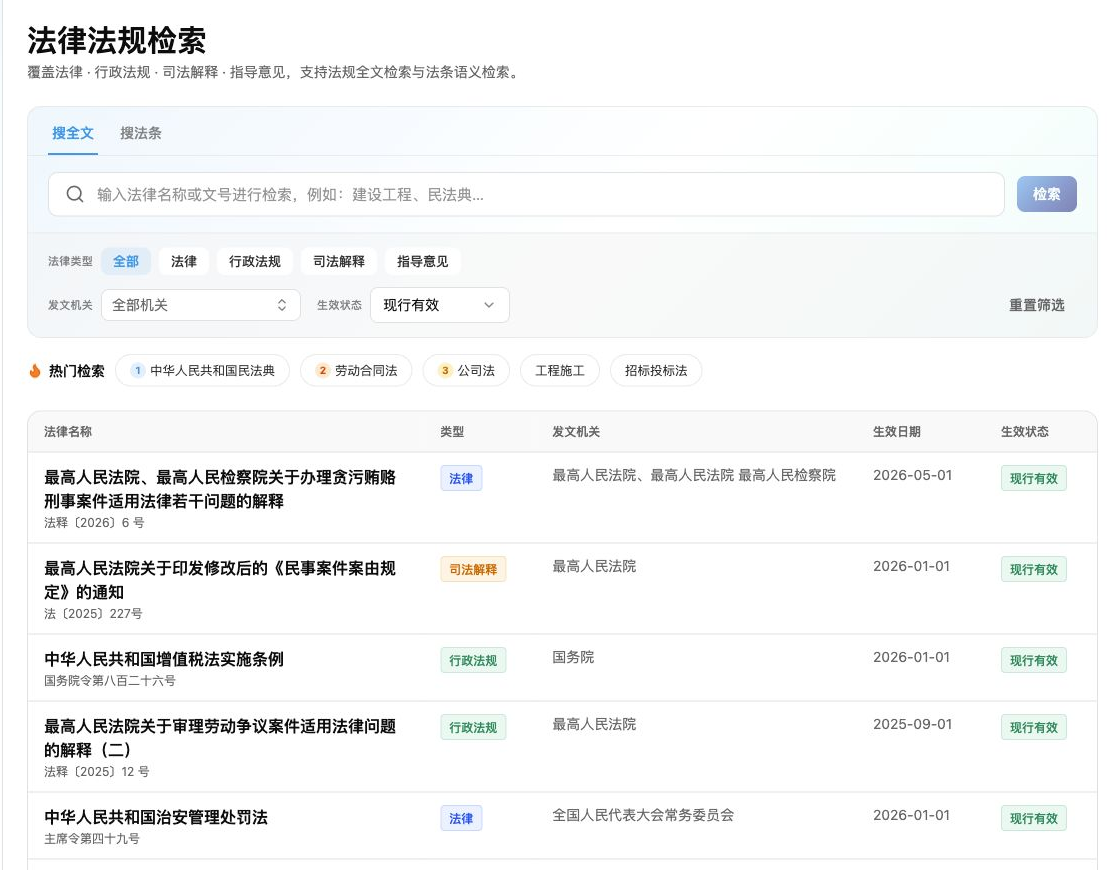1115x870 pixels.
Task: Click the 检索 search button
Action: (1046, 194)
